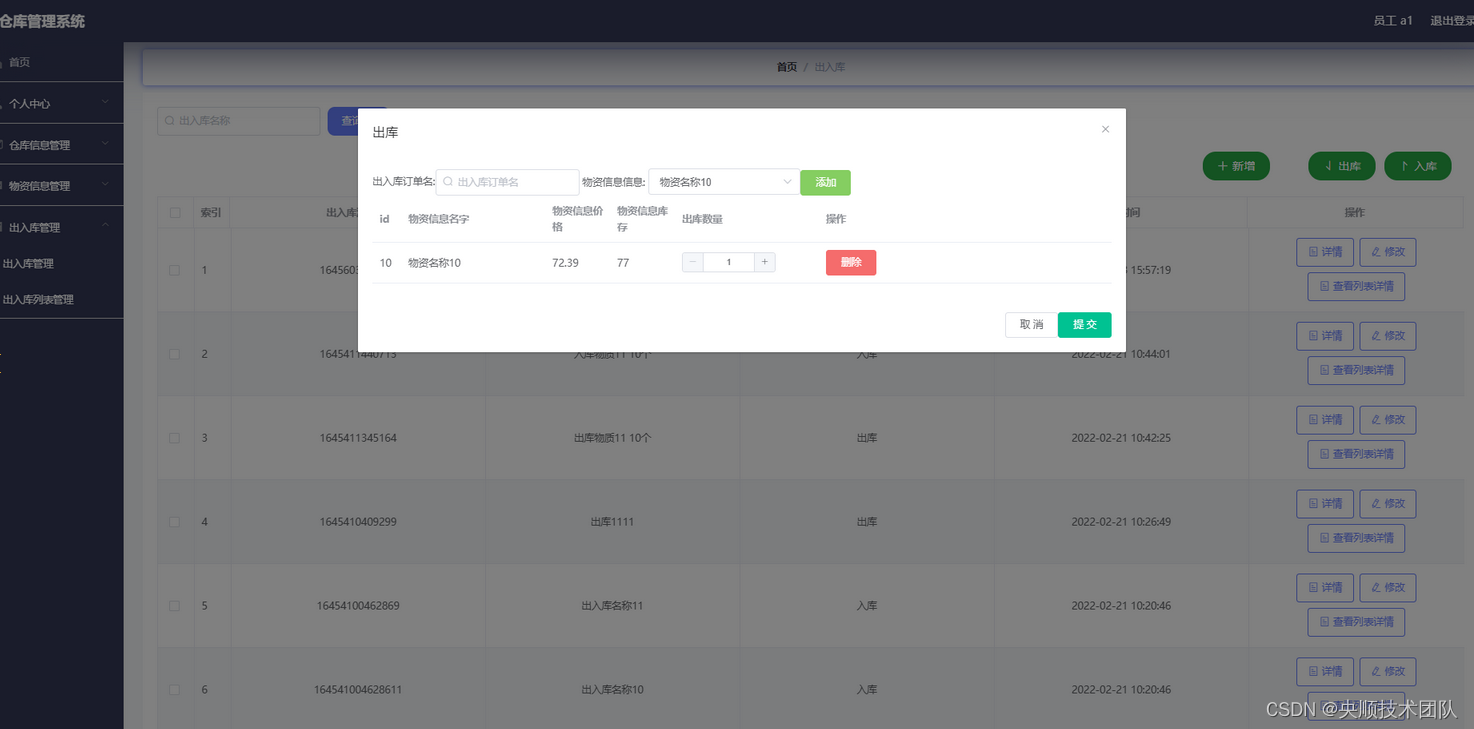Click cell 出入库名称11

point(612,606)
